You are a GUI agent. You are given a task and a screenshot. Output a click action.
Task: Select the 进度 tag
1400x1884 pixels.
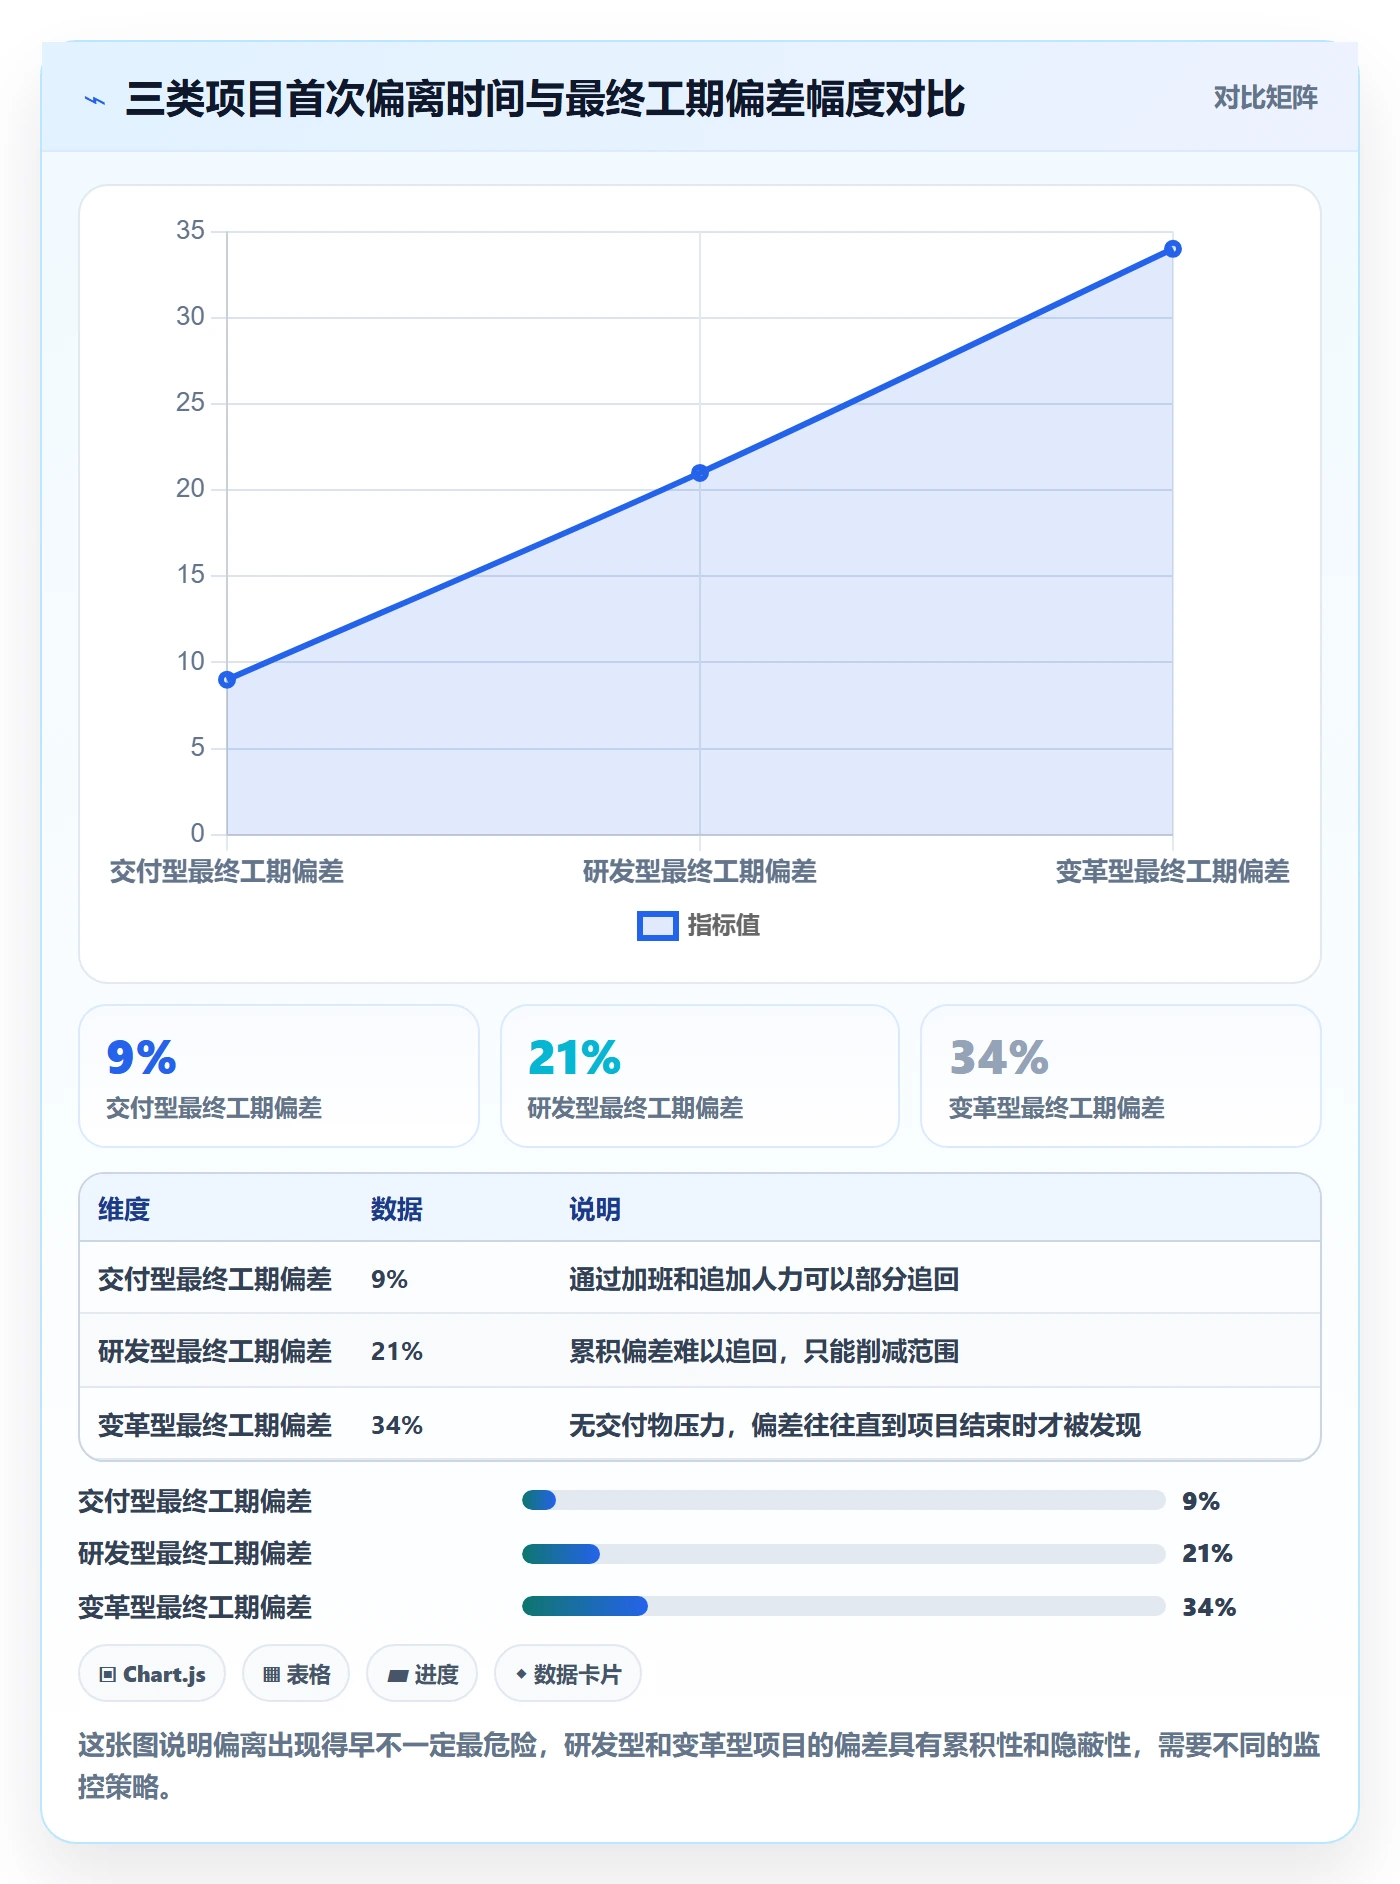pyautogui.click(x=422, y=1674)
